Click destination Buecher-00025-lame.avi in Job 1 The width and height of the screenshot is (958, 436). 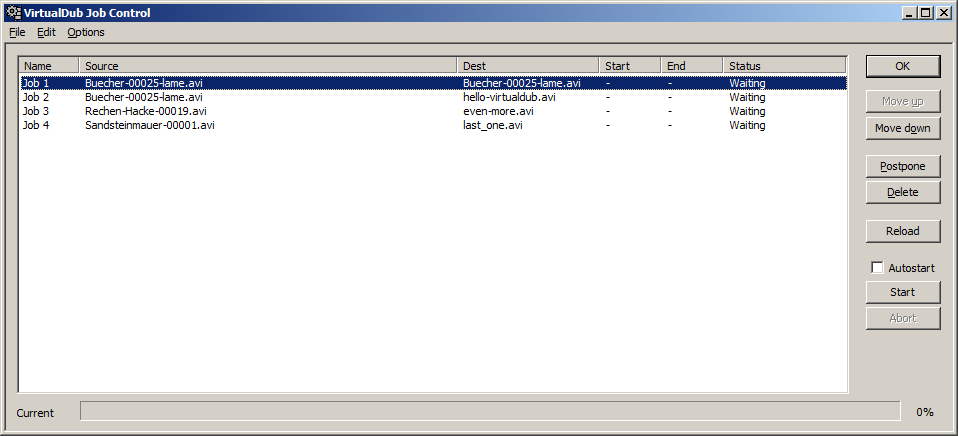pos(522,83)
